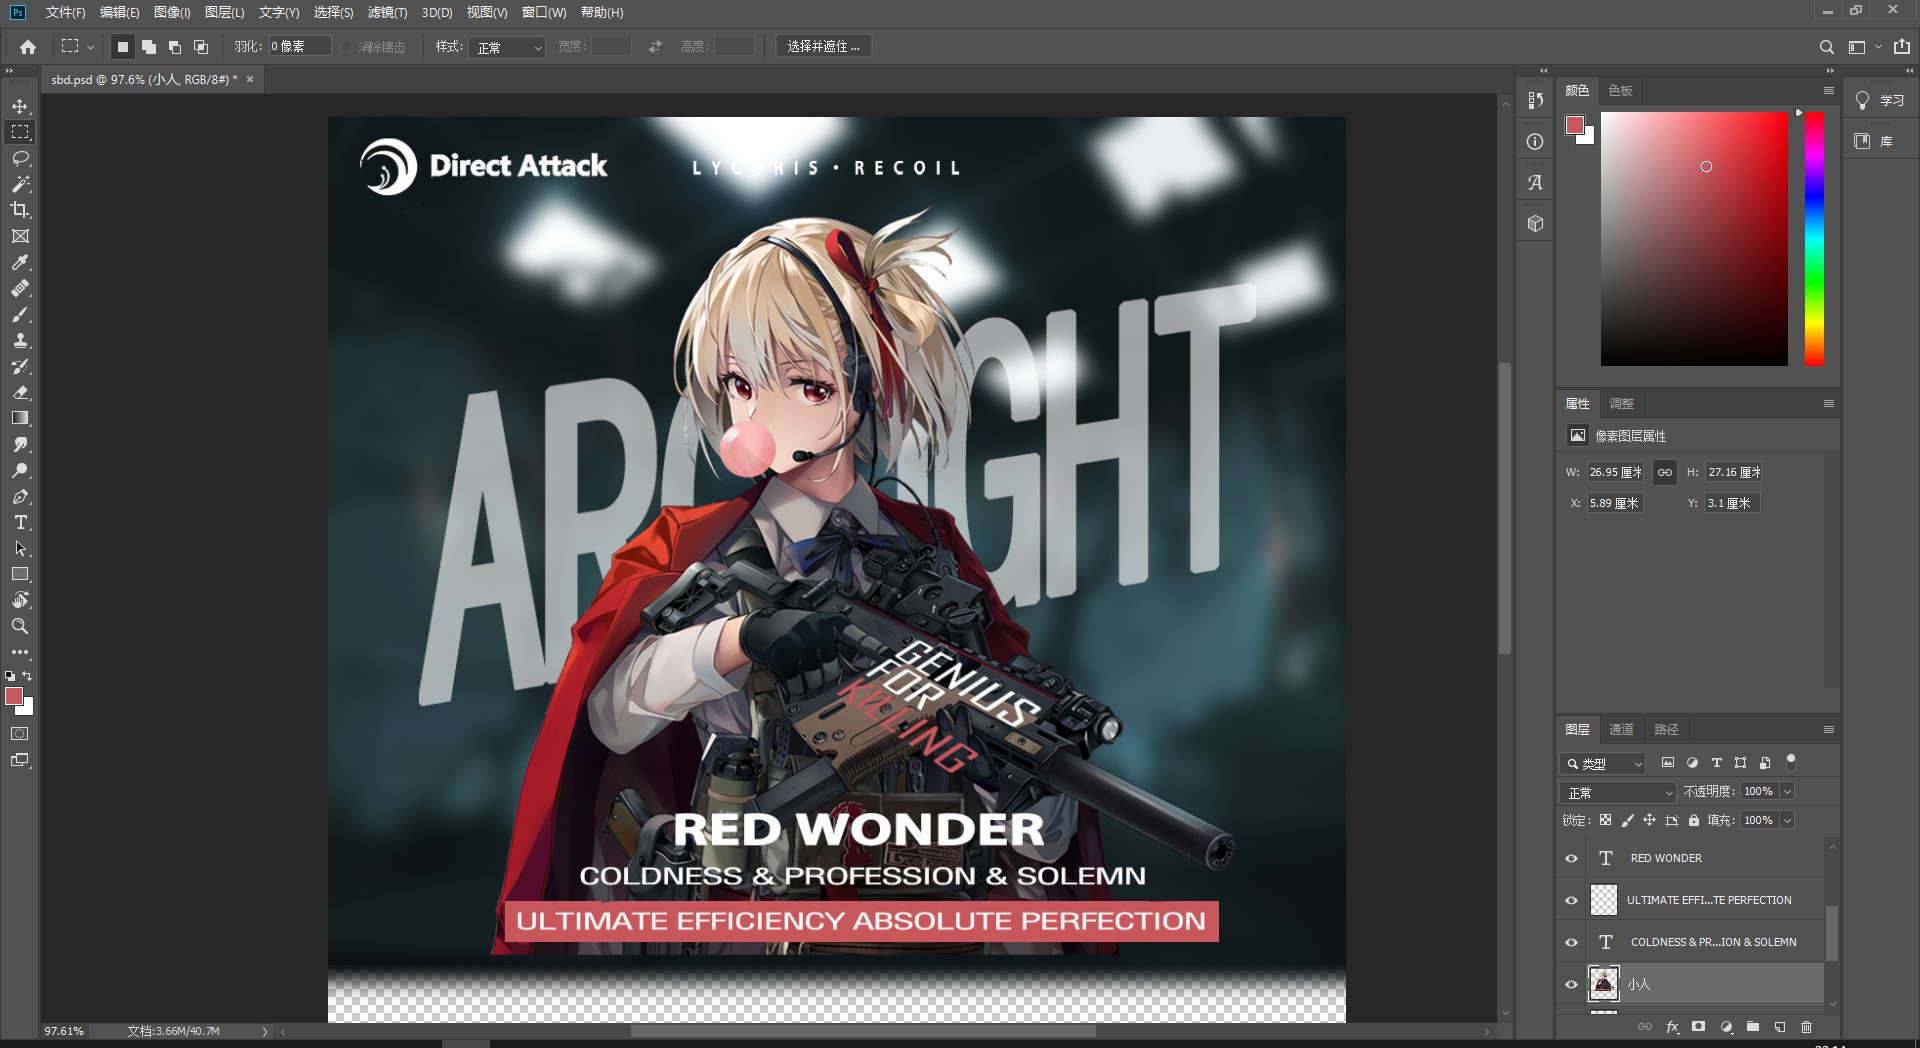Select the Crop tool

(20, 210)
